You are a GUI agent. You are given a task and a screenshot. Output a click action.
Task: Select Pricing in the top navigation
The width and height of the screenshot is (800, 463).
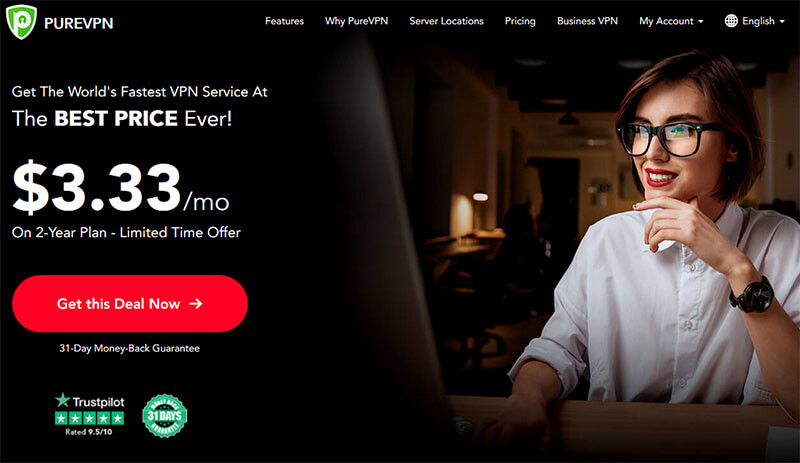click(520, 21)
